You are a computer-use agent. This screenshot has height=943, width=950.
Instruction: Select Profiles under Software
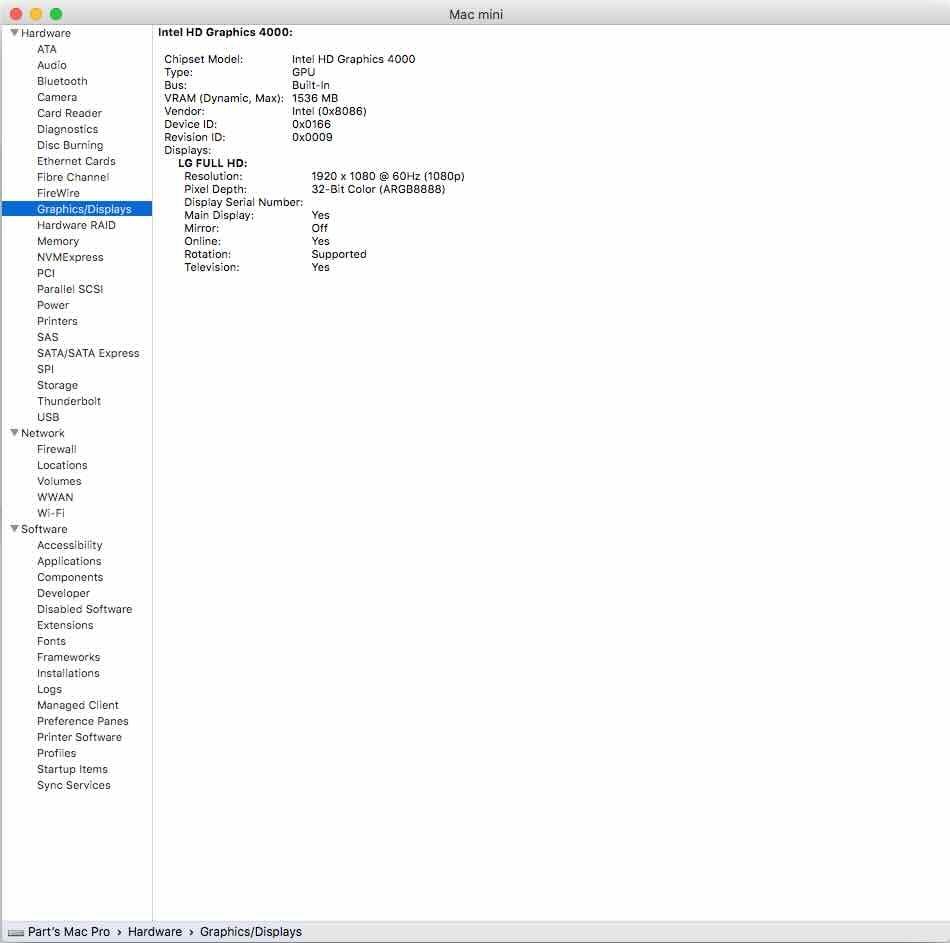tap(56, 753)
